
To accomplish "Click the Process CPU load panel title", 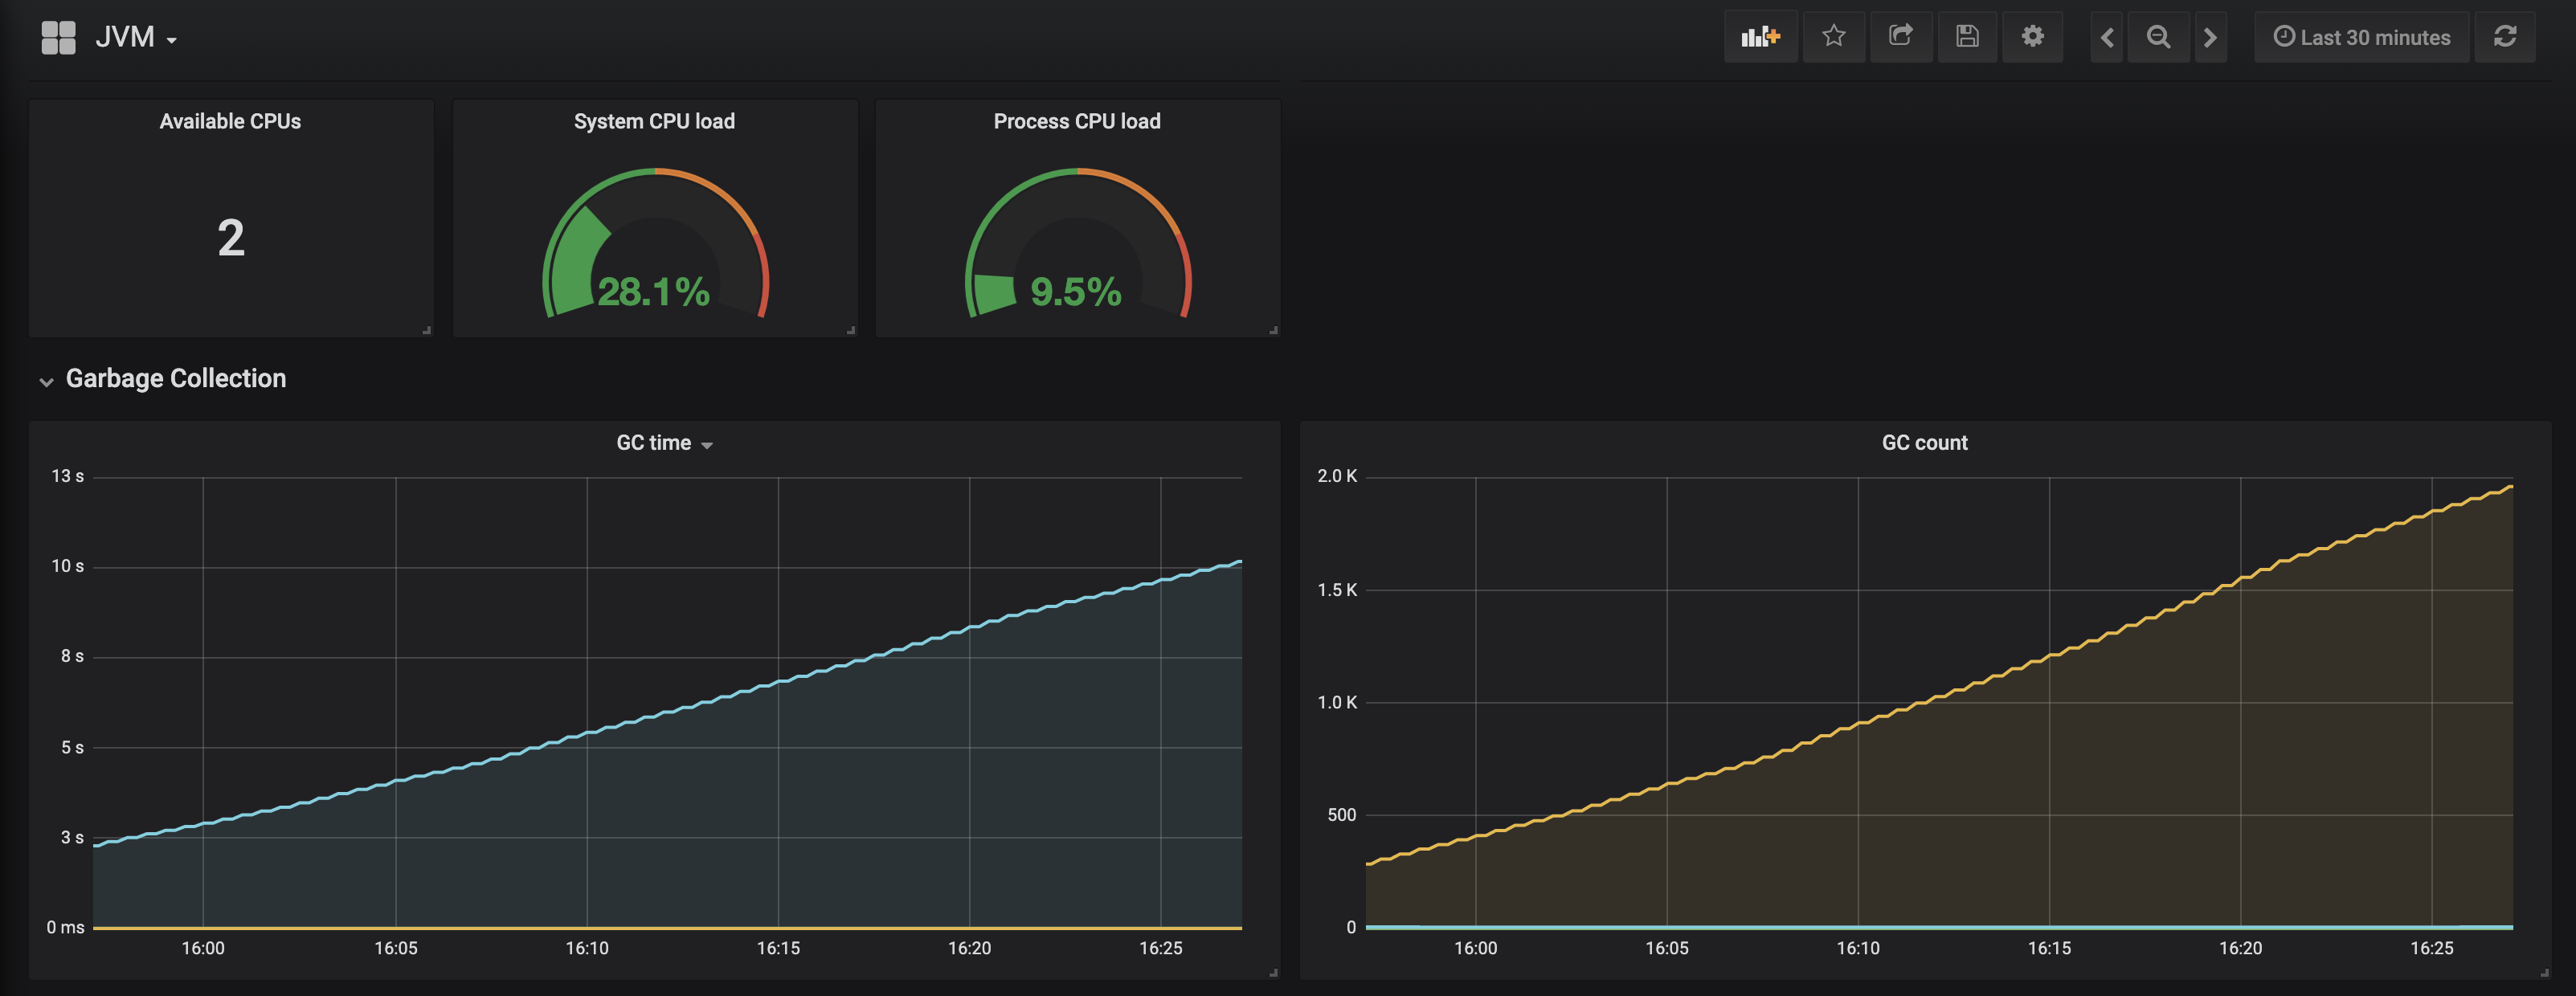I will 1077,121.
